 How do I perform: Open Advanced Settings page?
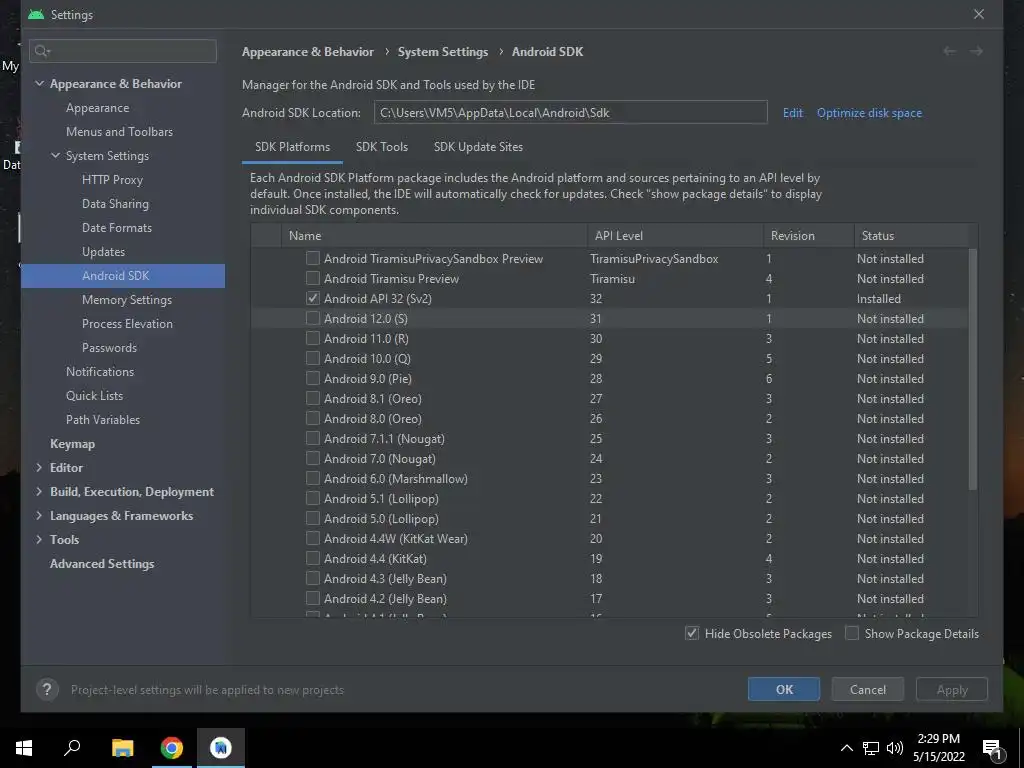102,564
